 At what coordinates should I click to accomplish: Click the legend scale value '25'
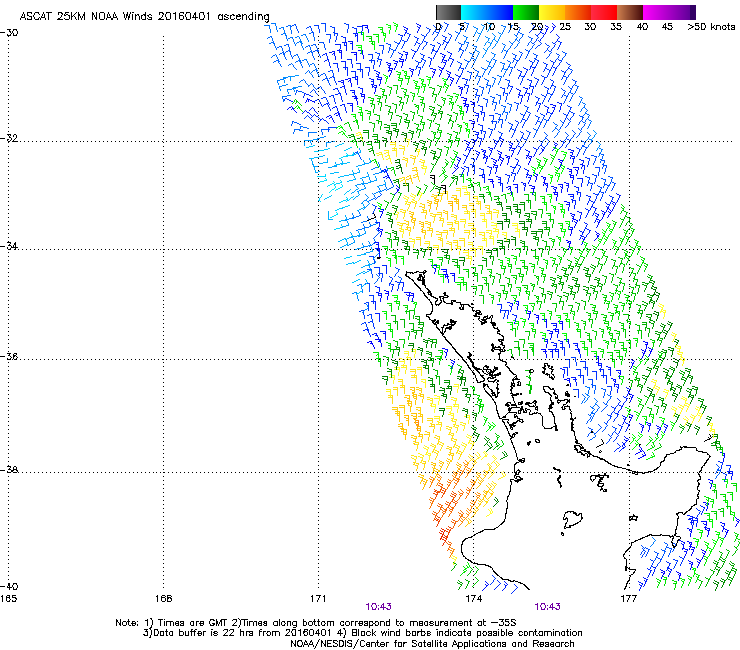point(565,27)
